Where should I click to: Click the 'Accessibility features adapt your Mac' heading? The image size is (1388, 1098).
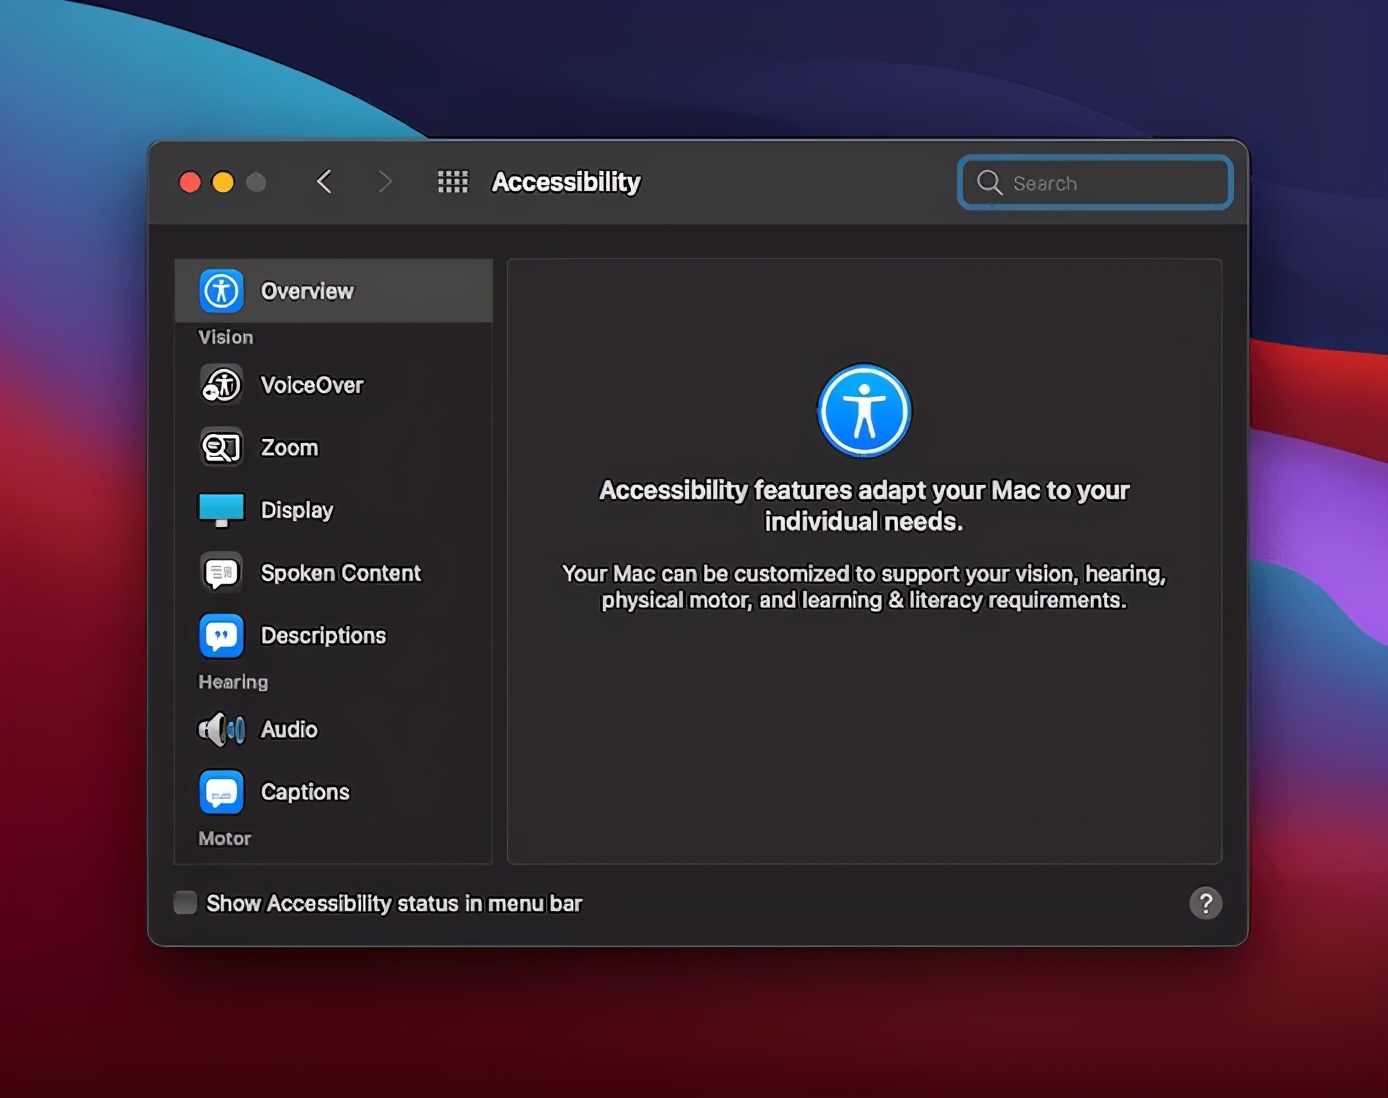[864, 505]
